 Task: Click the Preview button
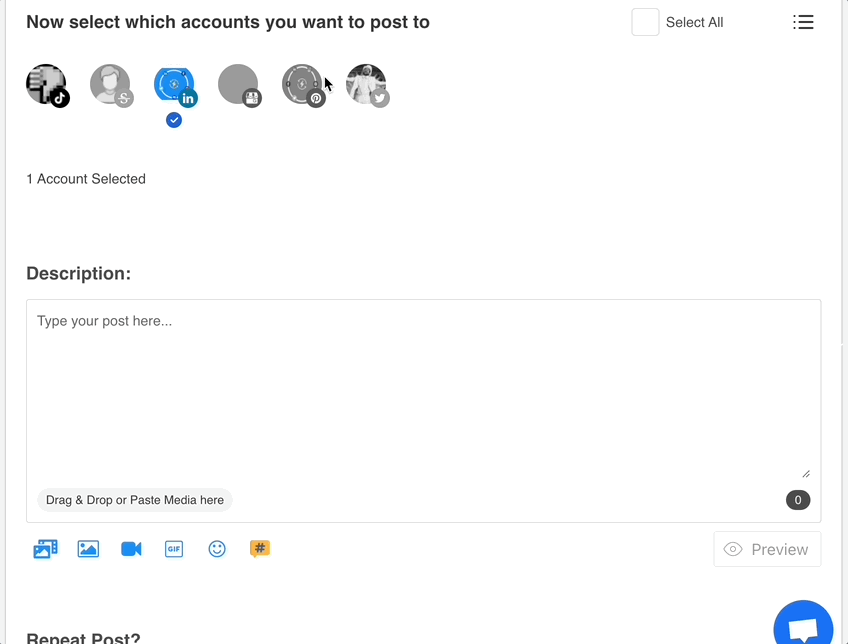pos(767,549)
